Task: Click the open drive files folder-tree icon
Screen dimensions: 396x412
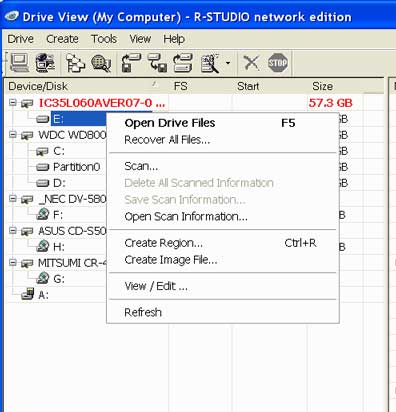Action: click(x=76, y=63)
